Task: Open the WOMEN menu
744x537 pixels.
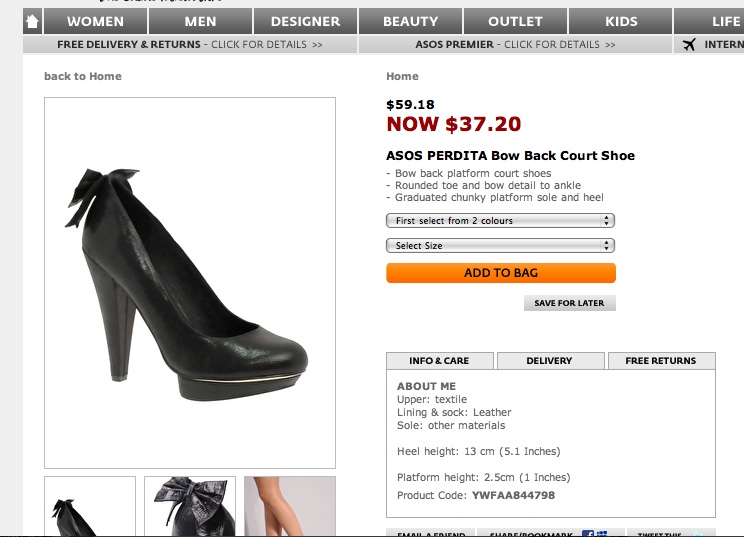Action: [x=95, y=21]
